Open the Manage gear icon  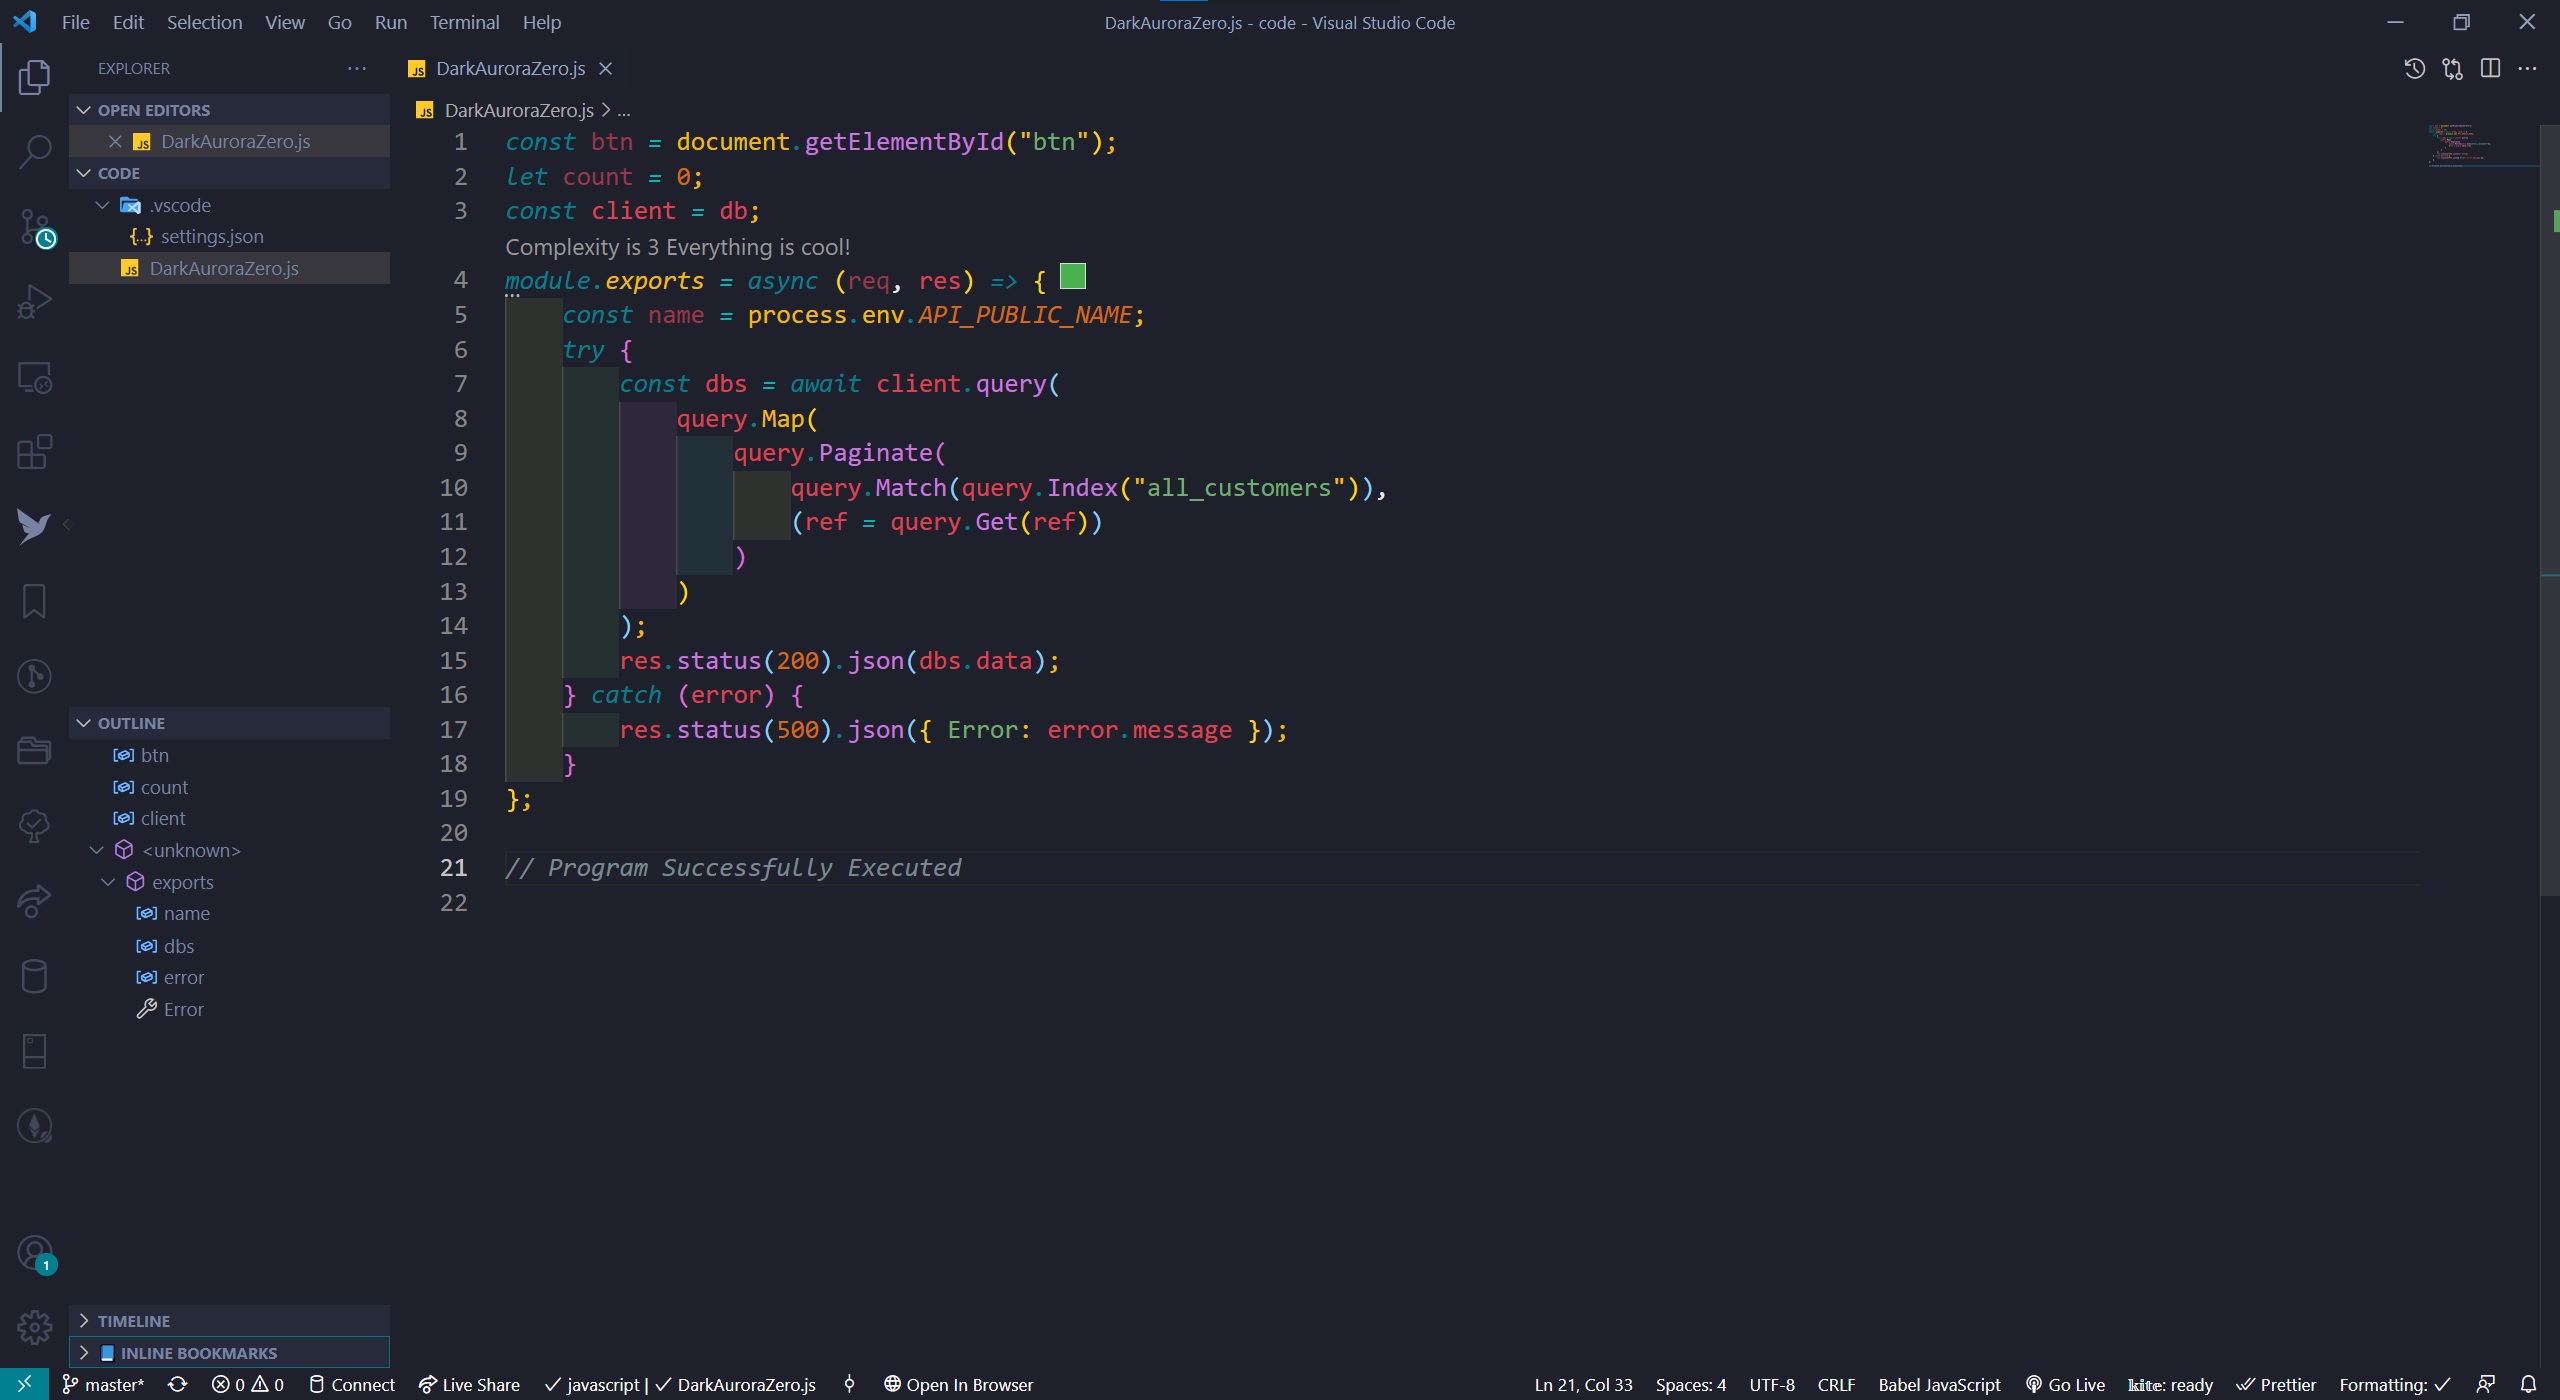[x=34, y=1327]
